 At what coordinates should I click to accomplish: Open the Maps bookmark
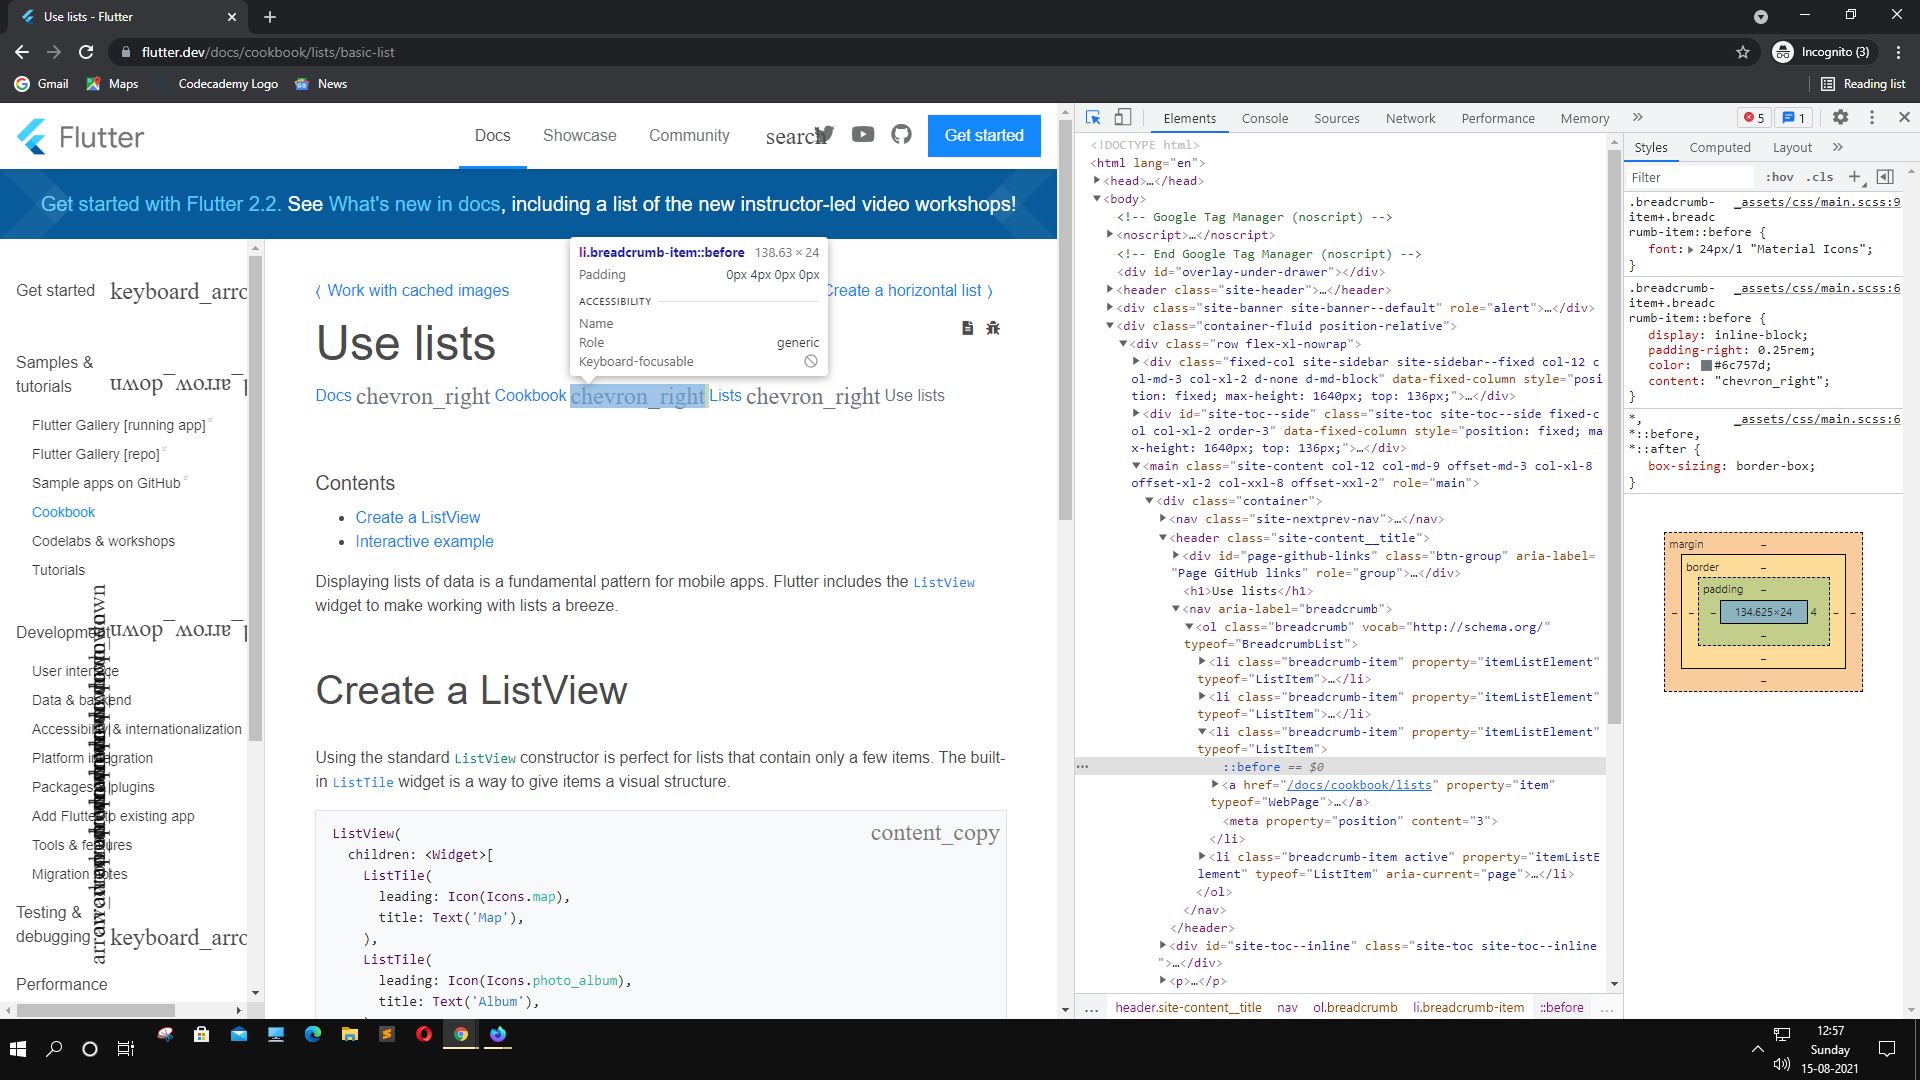click(112, 84)
